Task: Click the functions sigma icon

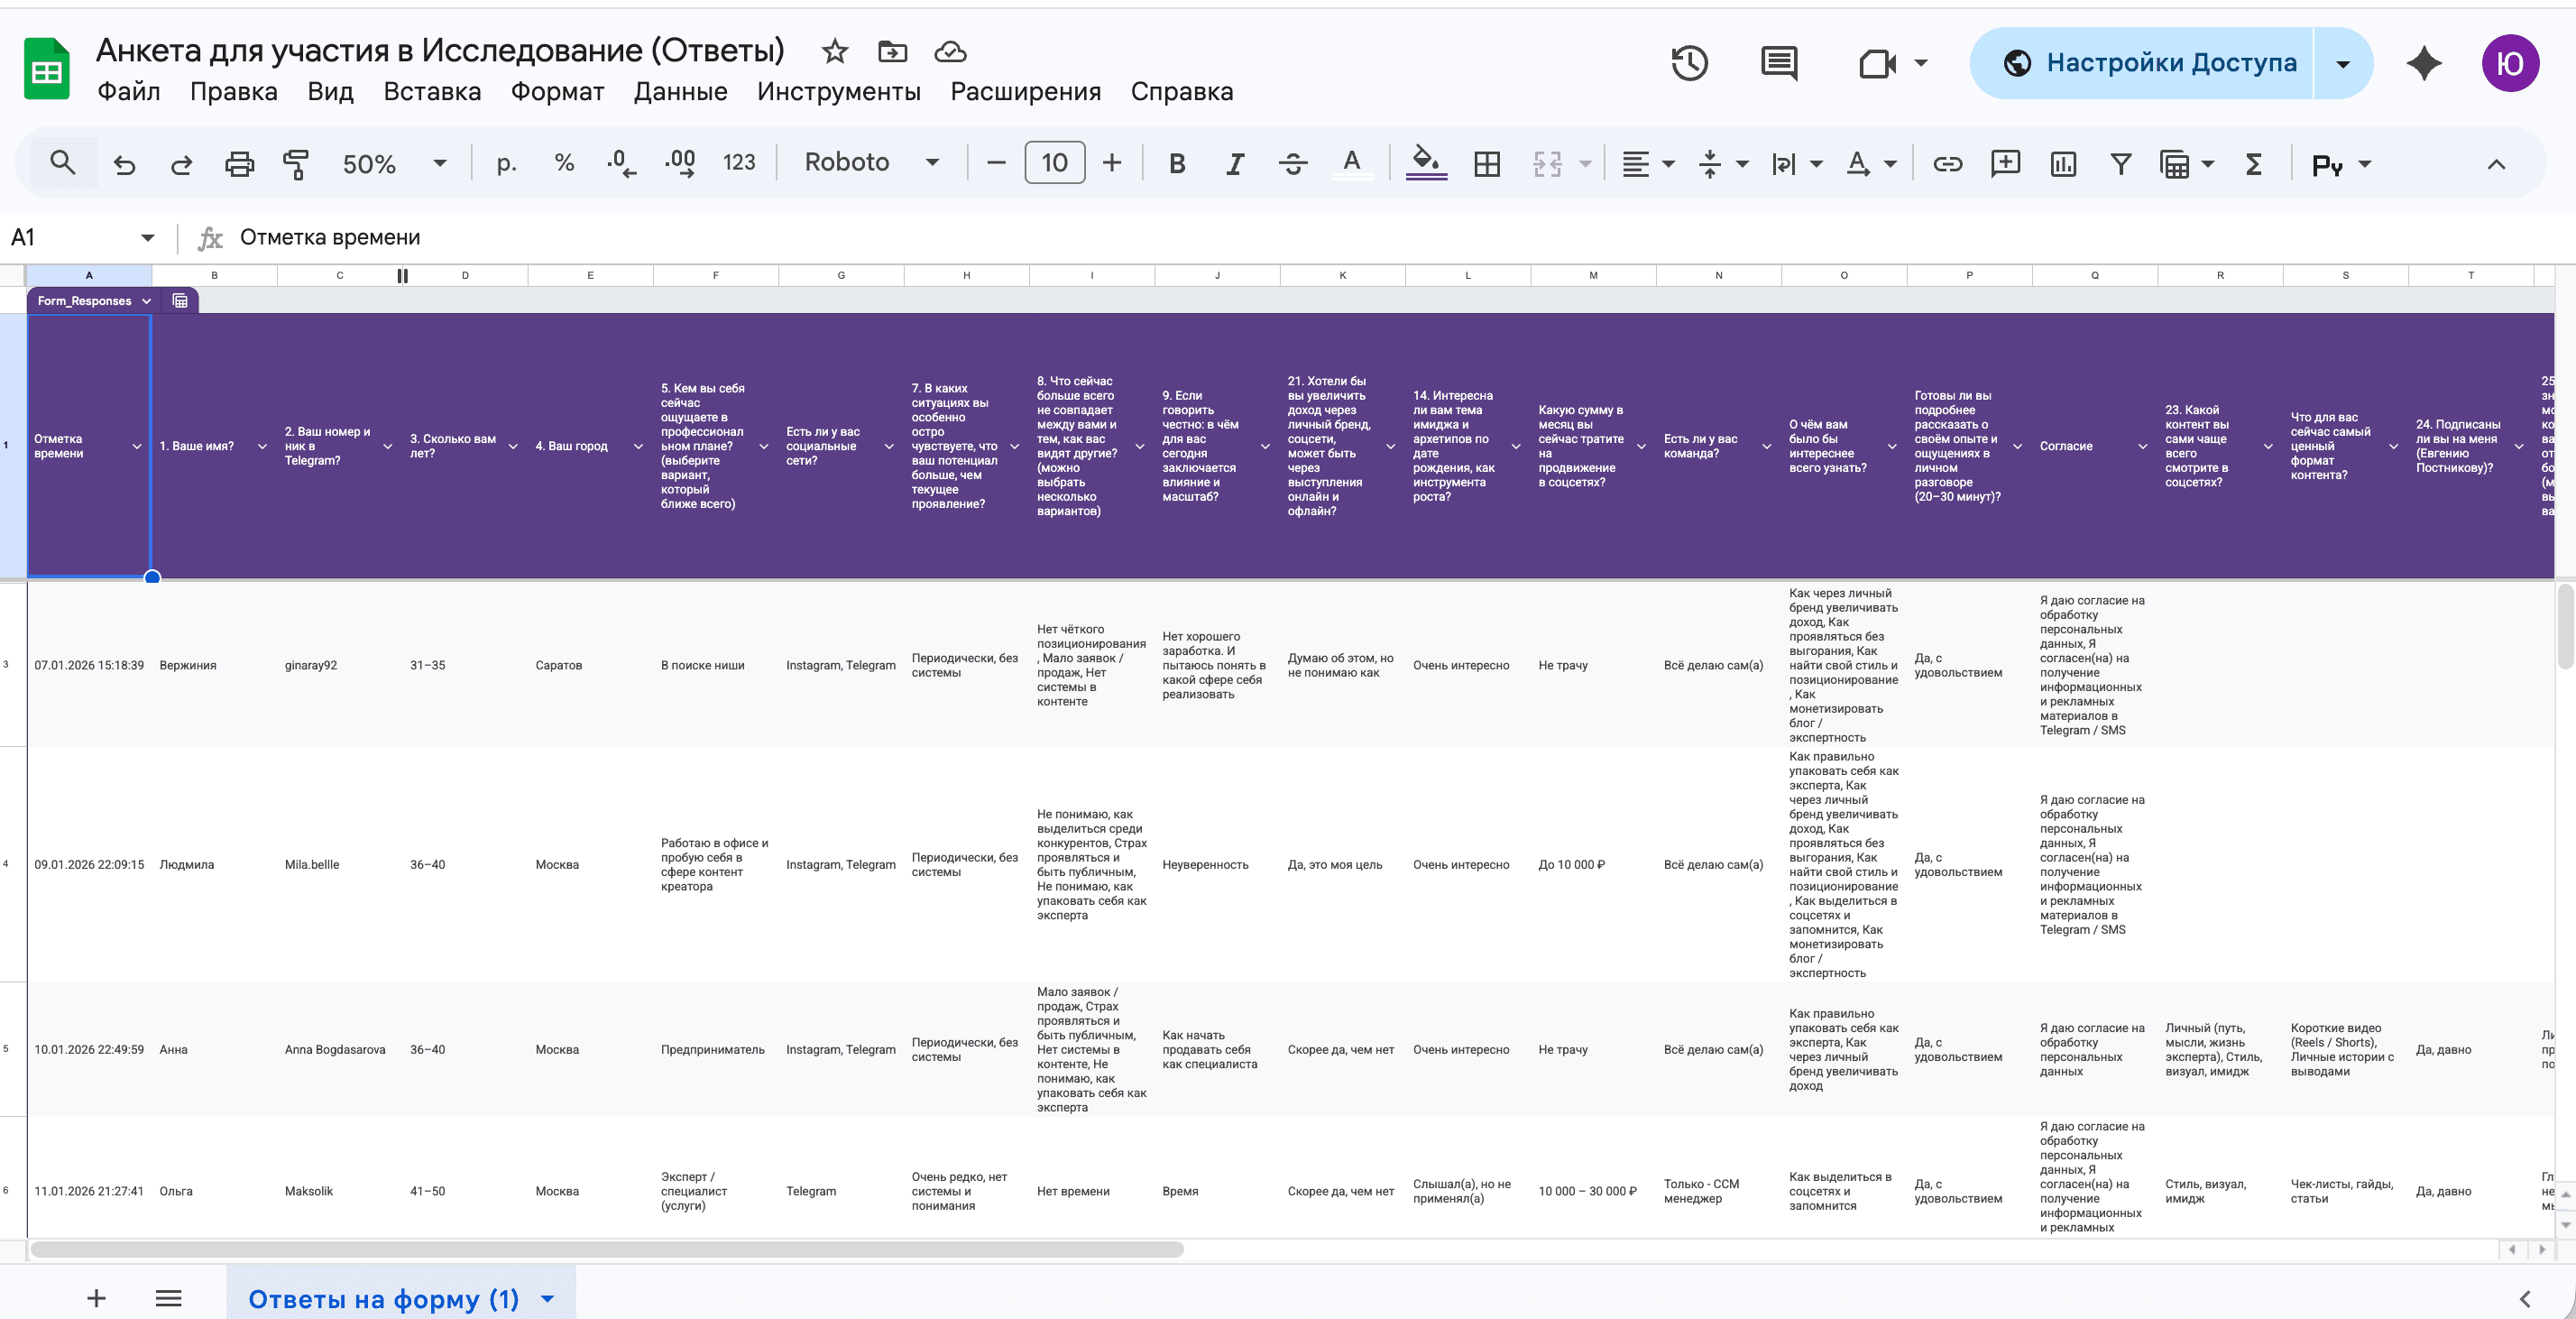Action: (x=2253, y=163)
